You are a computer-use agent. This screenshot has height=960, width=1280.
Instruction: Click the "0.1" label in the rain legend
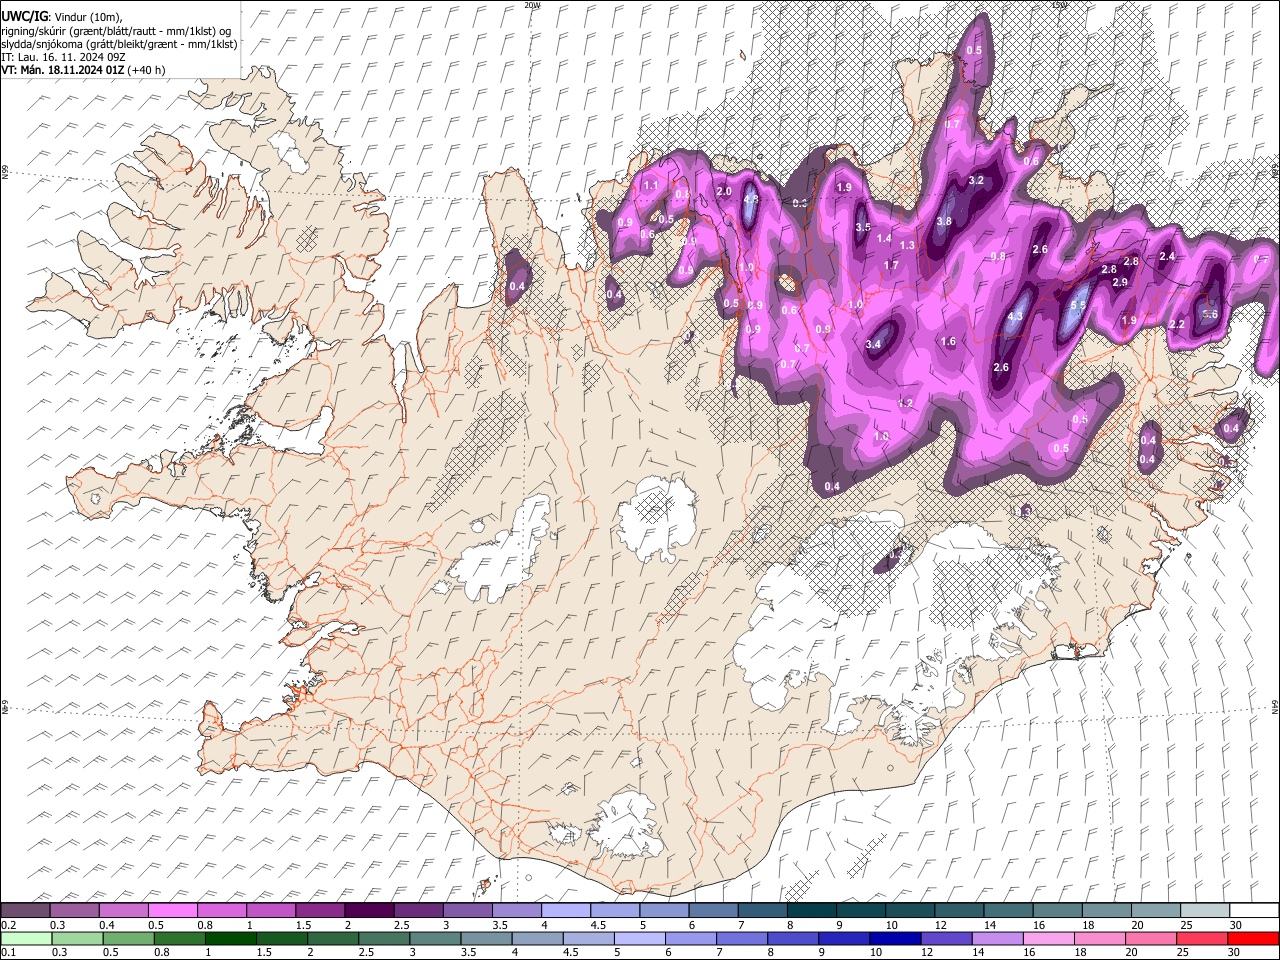click(8, 953)
